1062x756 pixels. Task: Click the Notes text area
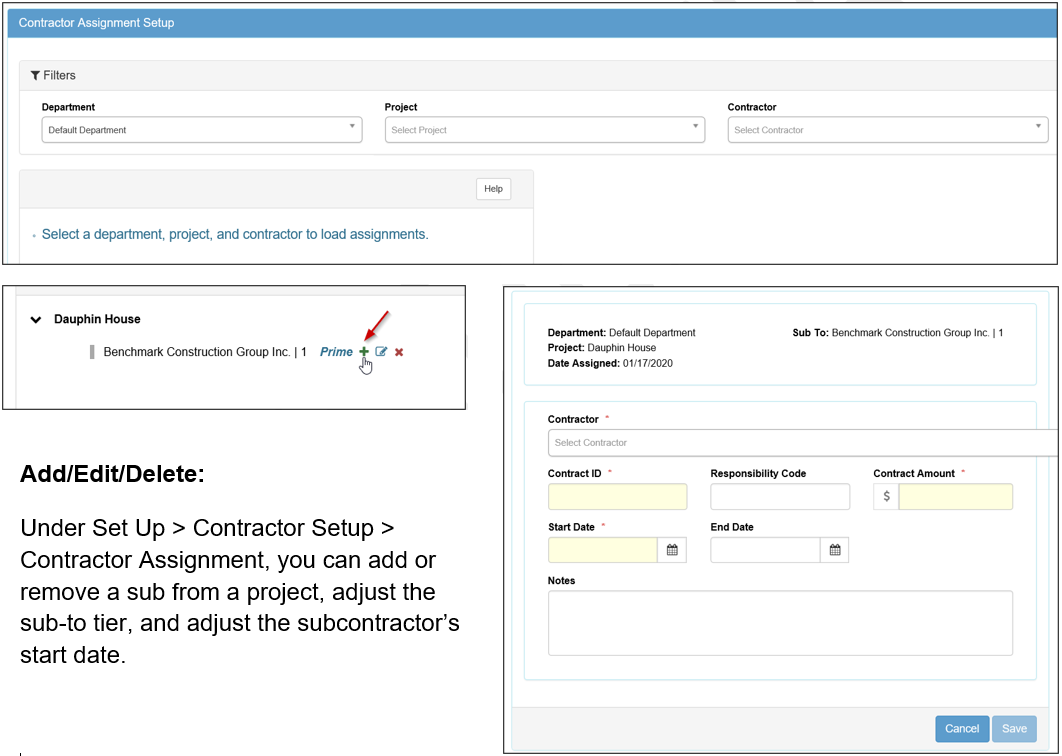point(780,623)
